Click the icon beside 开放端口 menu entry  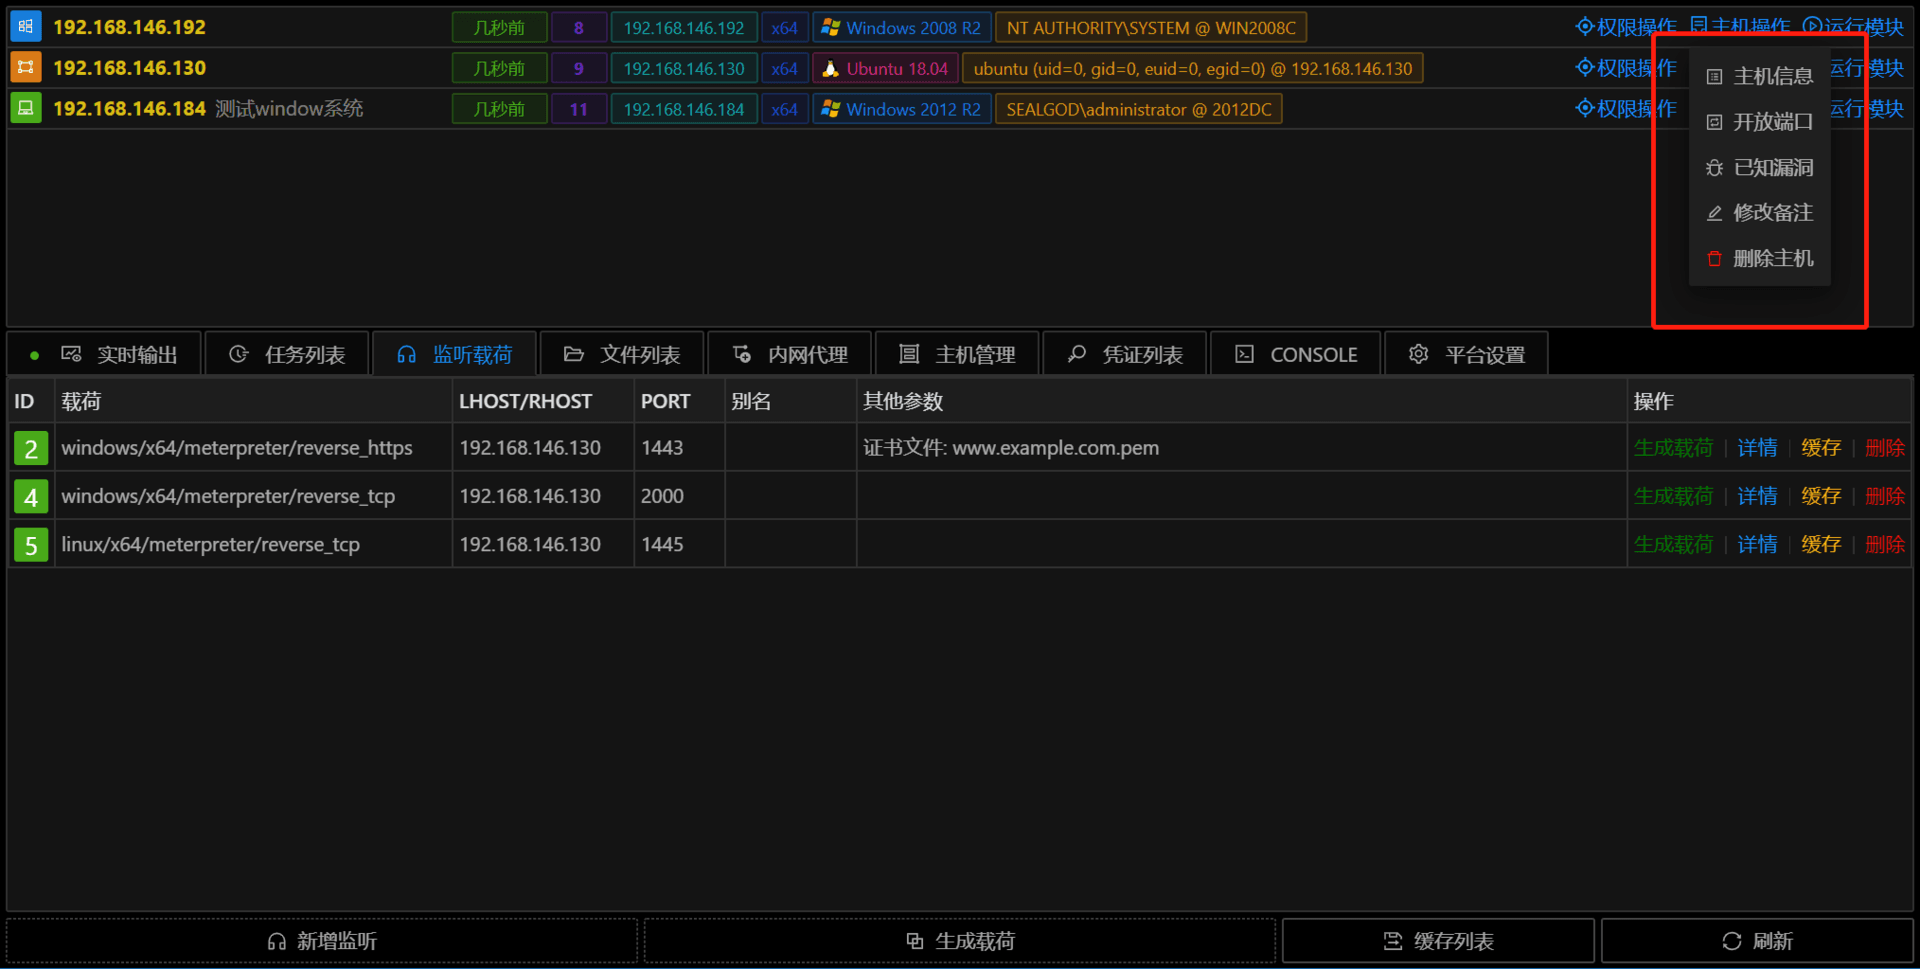click(1714, 122)
